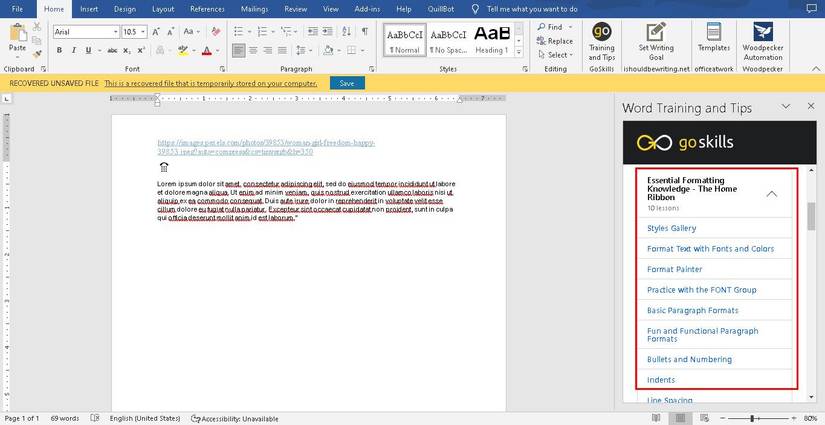Launch Woodpecker Automation add-in
Image resolution: width=825 pixels, height=425 pixels.
763,42
